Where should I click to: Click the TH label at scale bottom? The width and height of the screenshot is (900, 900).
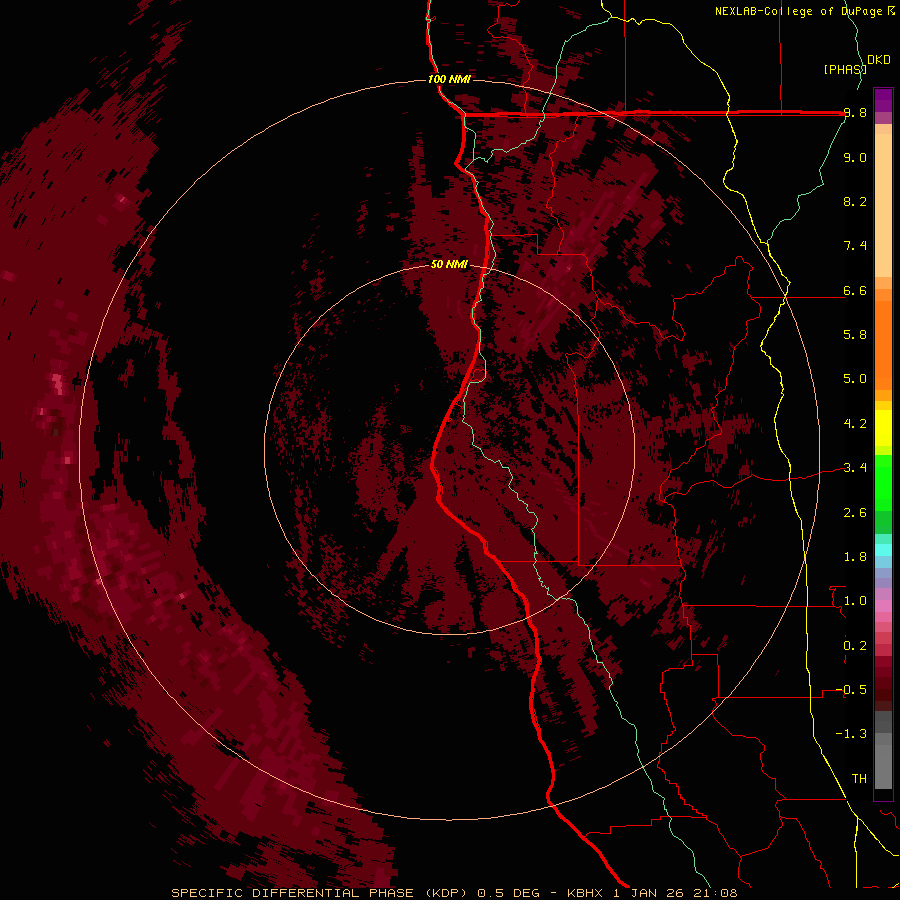tap(859, 779)
